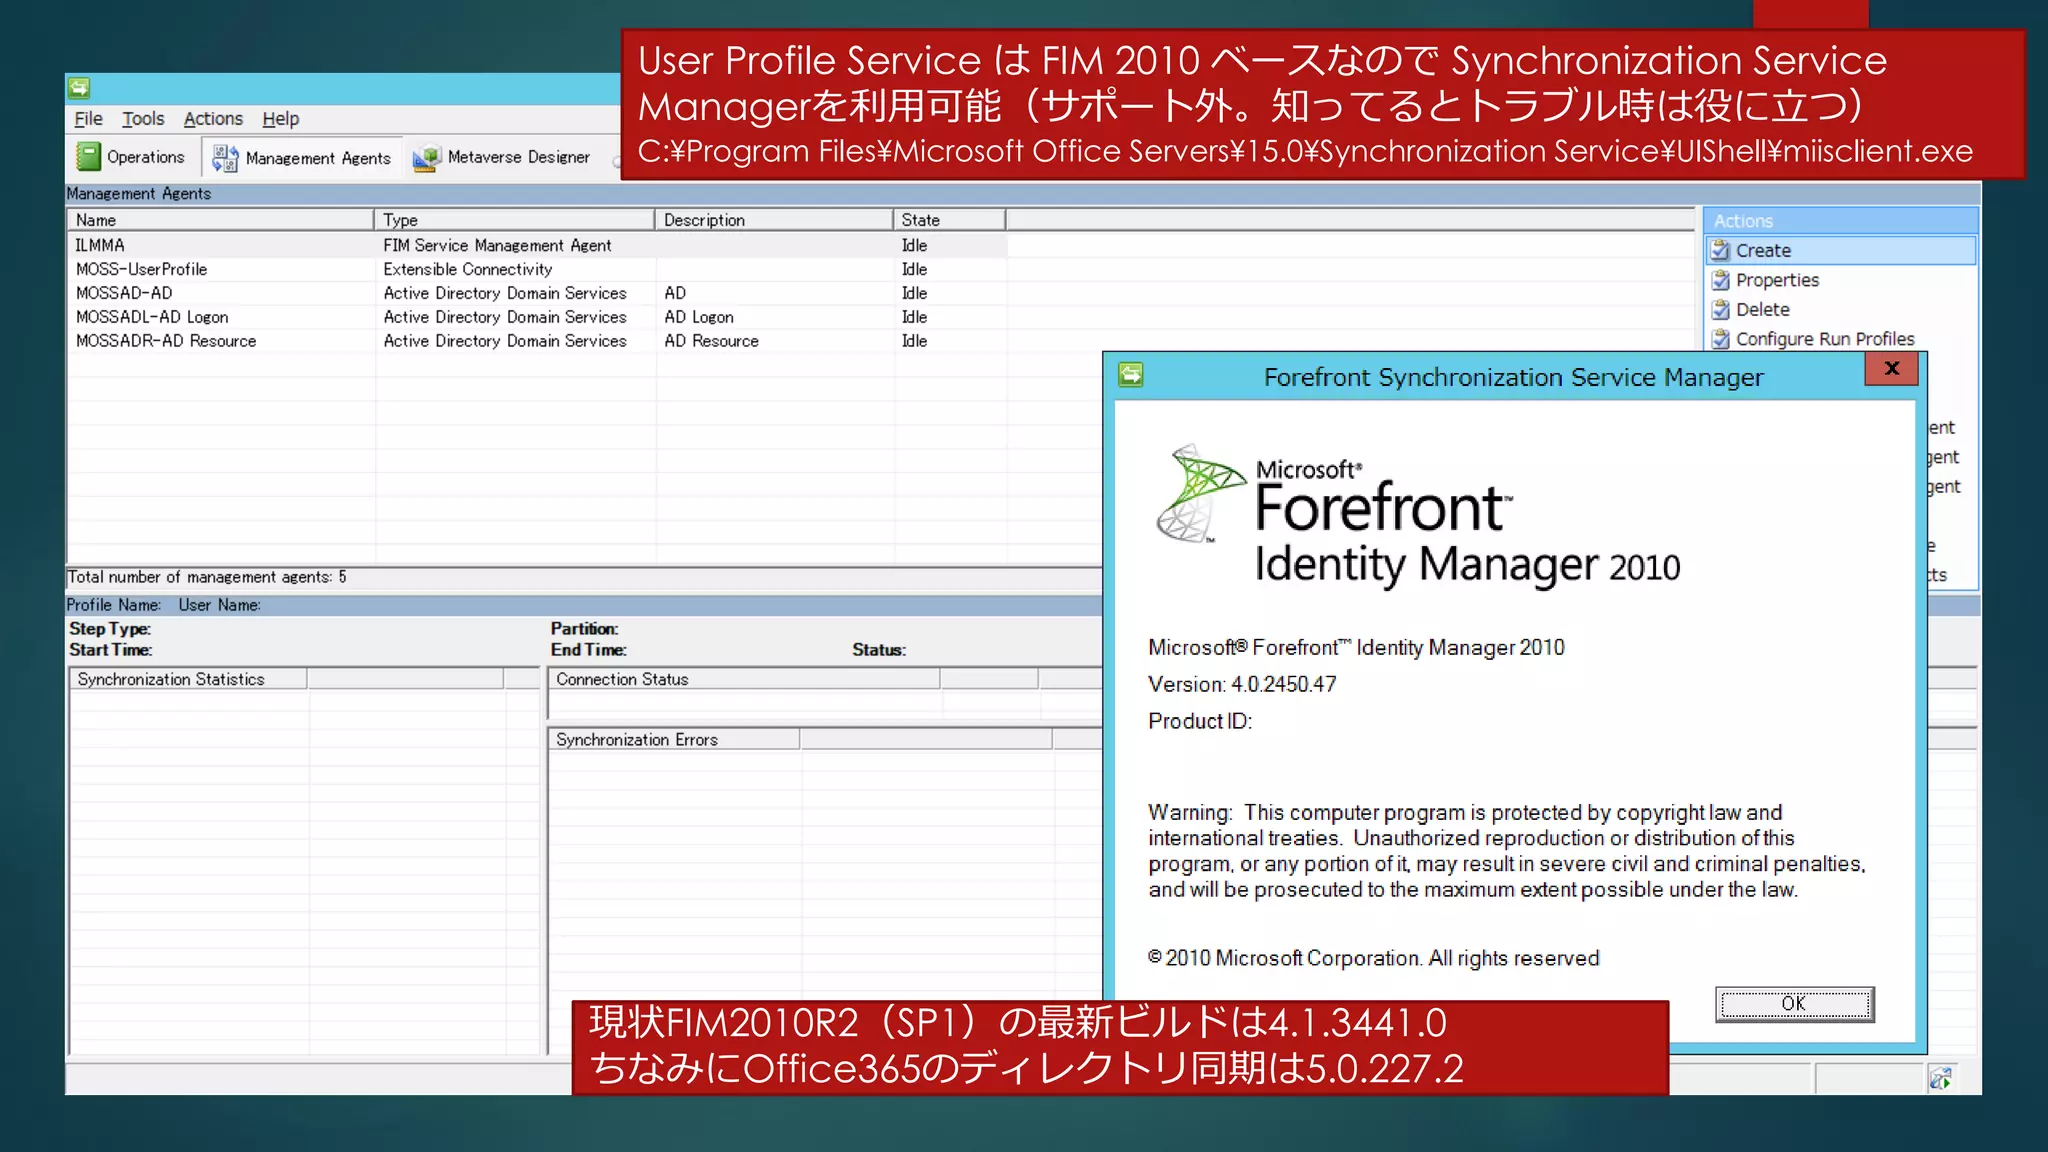
Task: Click Create in the Actions pane
Action: click(x=1840, y=250)
